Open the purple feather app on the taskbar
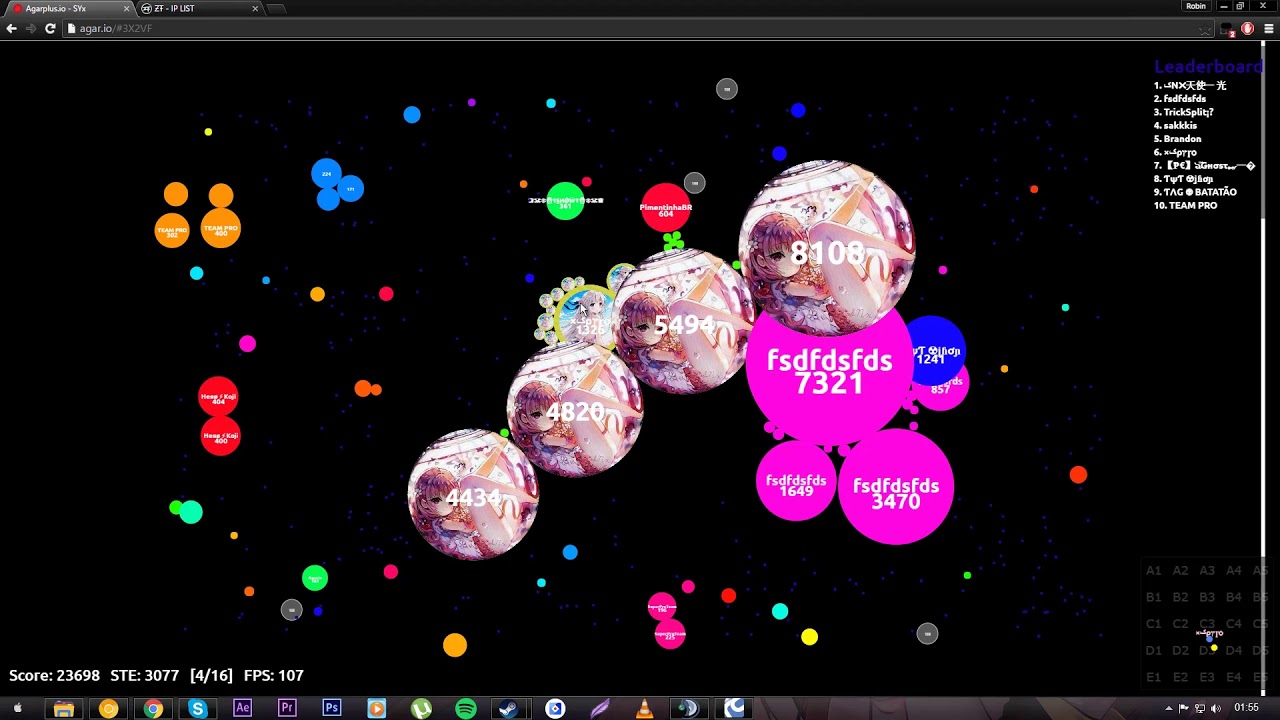1280x720 pixels. pos(600,708)
